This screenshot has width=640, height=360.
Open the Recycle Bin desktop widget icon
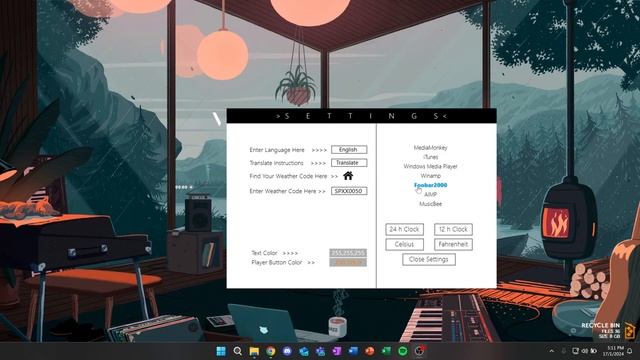click(629, 331)
